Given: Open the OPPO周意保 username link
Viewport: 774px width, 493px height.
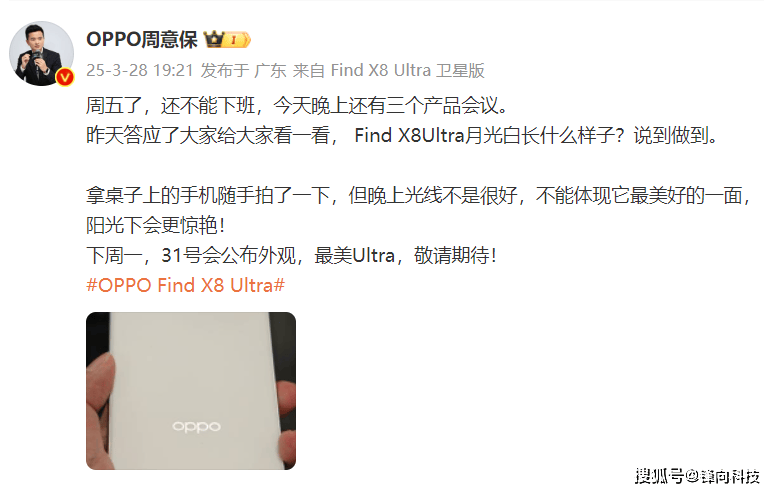Looking at the screenshot, I should [142, 39].
